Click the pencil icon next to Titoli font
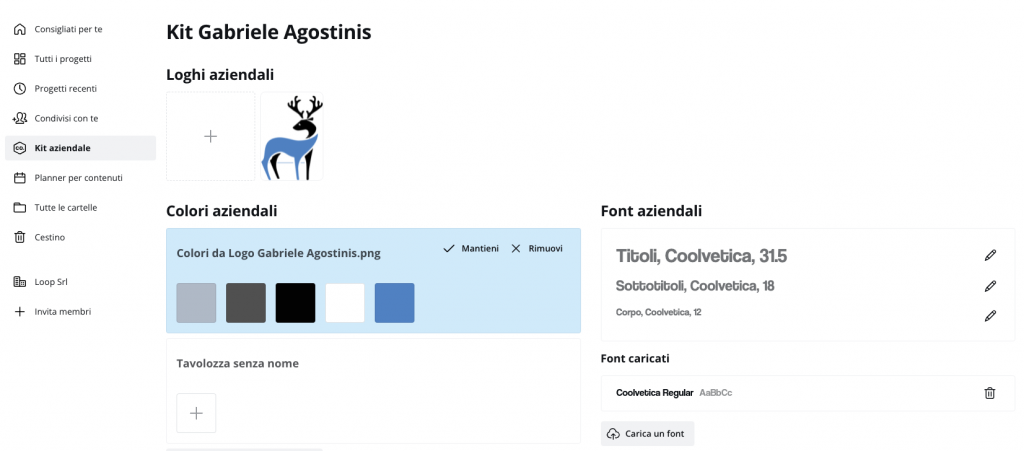 pyautogui.click(x=990, y=256)
